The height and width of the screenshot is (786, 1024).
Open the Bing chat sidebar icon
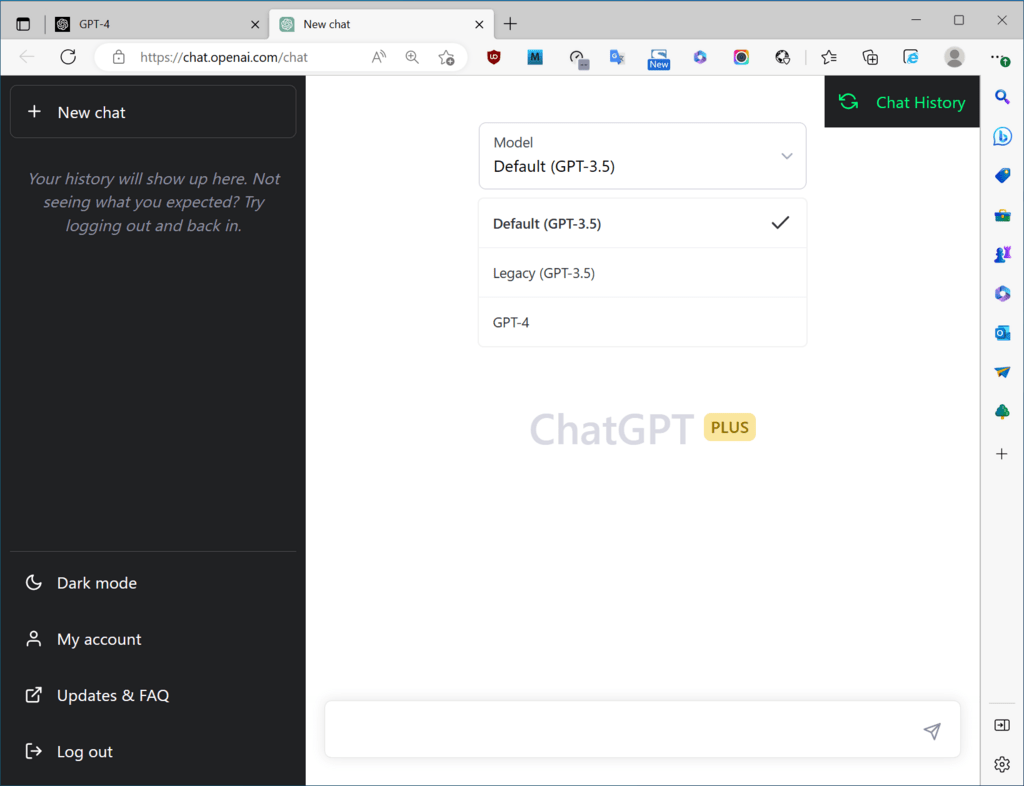(1002, 136)
